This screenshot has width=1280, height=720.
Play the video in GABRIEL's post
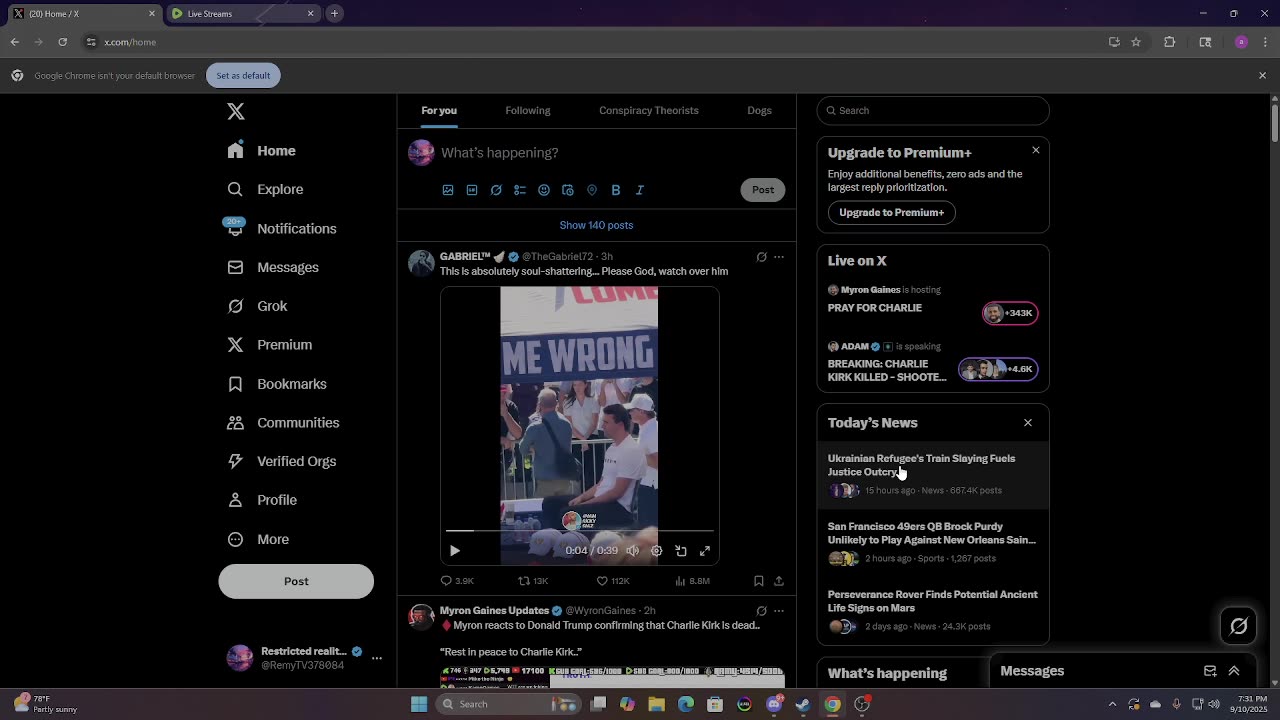(455, 551)
